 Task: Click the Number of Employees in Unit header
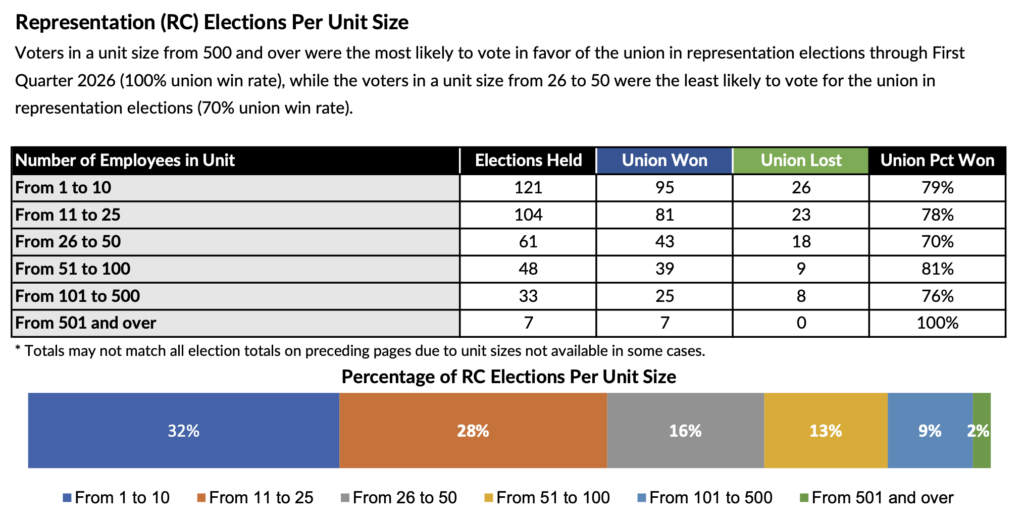pos(125,160)
